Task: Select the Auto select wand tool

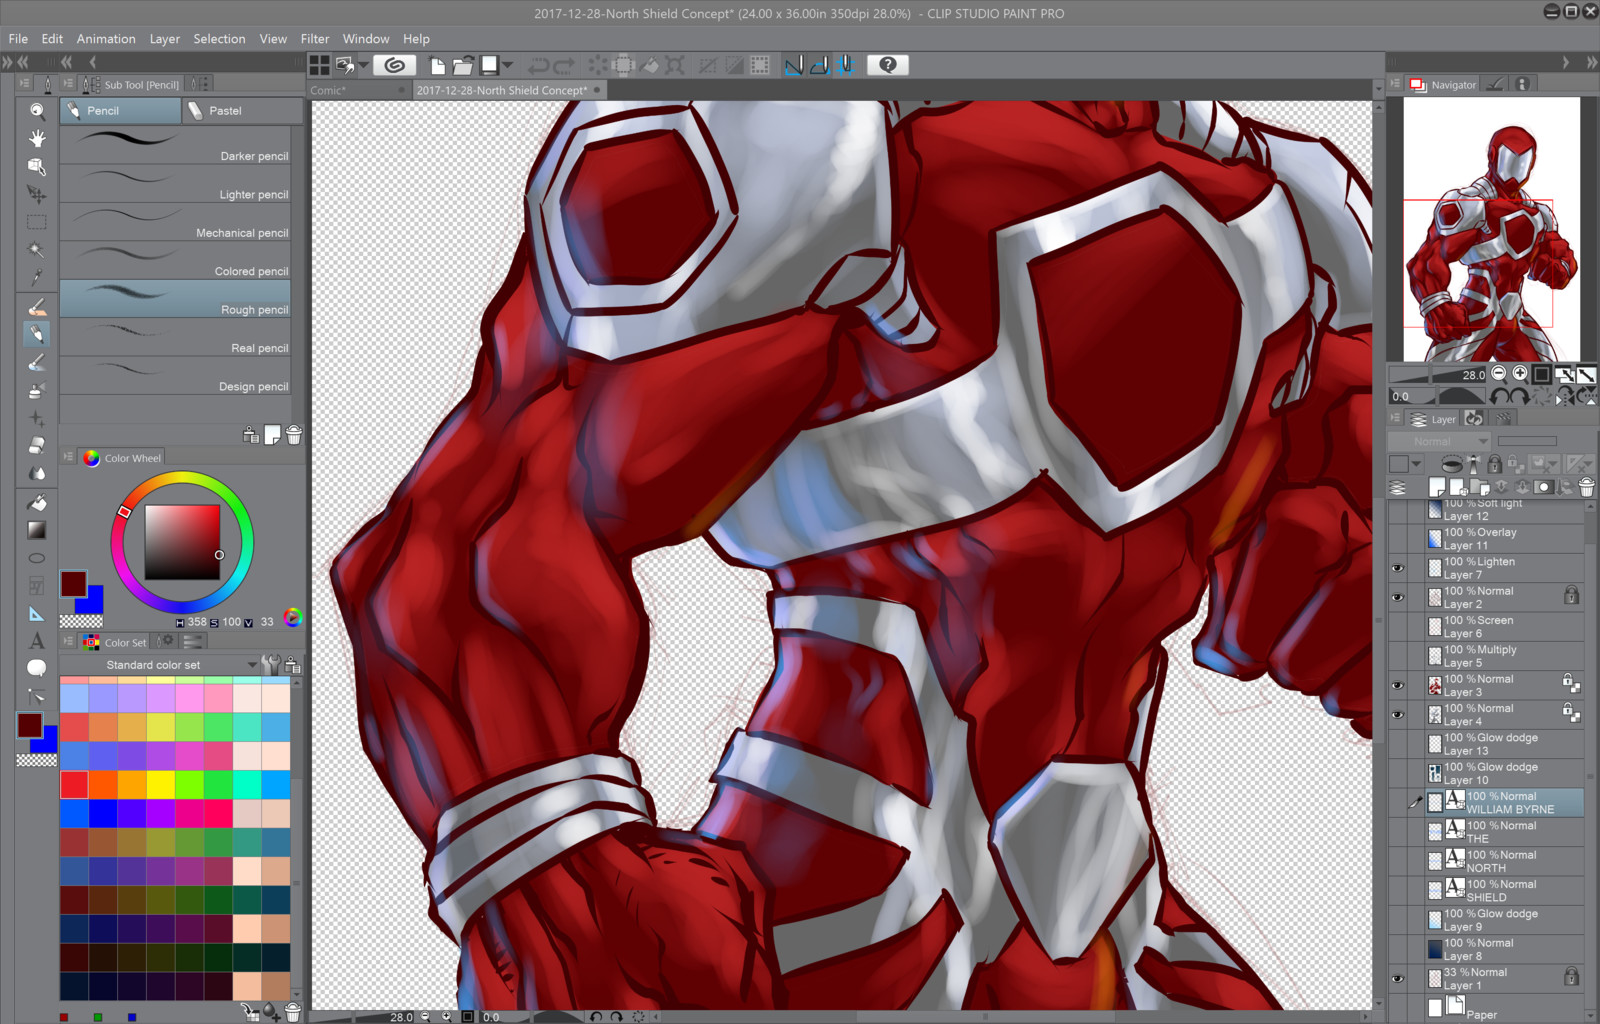Action: pos(37,250)
